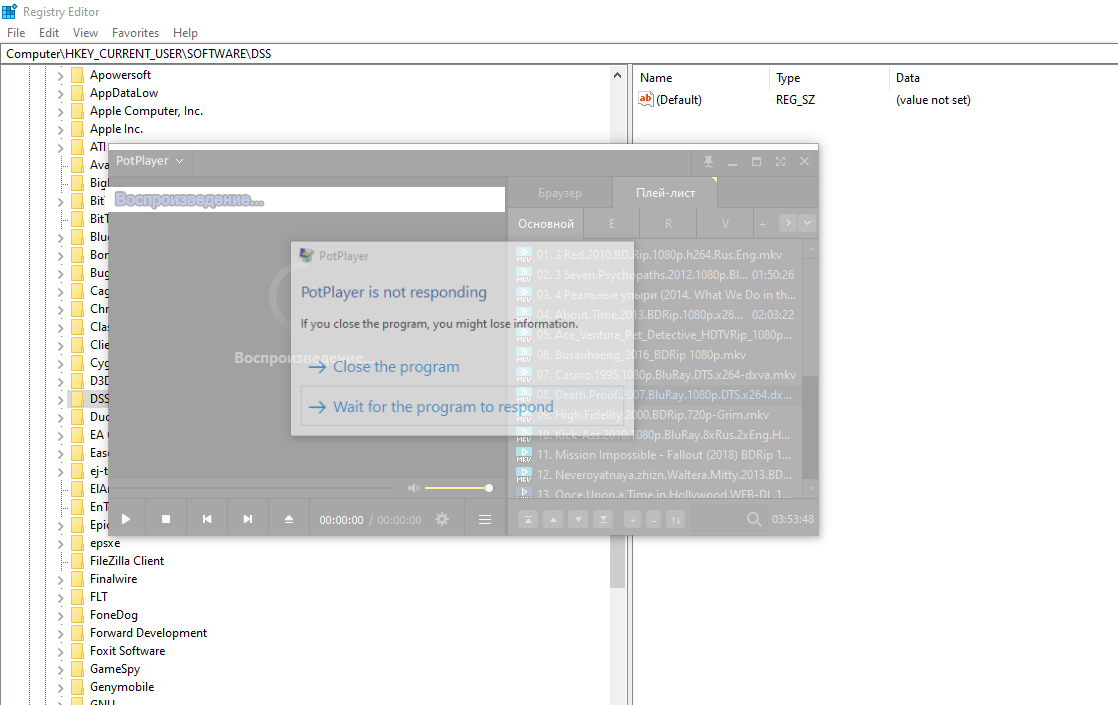This screenshot has height=705, width=1118.
Task: Click the eject/open file button in PotPlayer
Action: 289,519
